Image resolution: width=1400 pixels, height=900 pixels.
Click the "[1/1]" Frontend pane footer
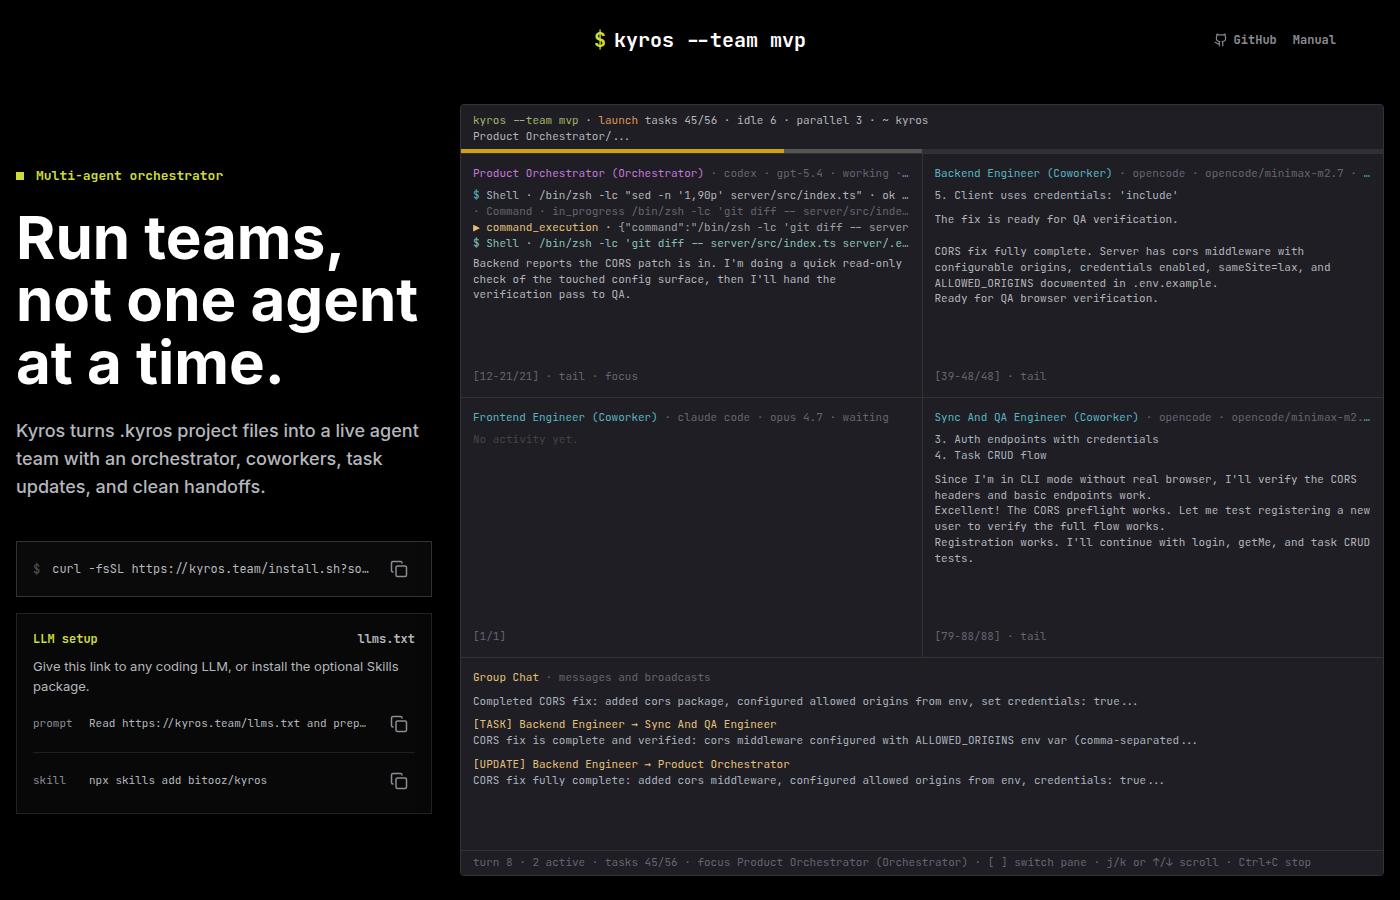click(x=489, y=636)
